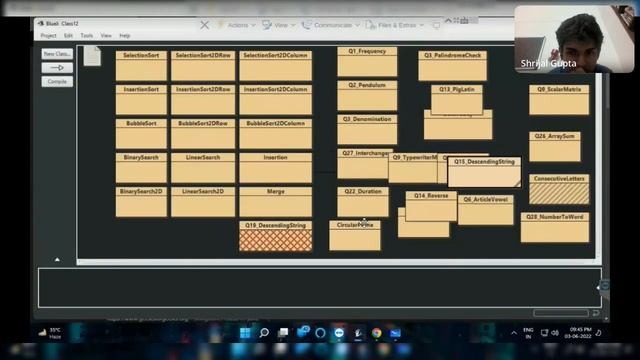Open the Edit menu
The height and width of the screenshot is (360, 640).
(x=68, y=36)
